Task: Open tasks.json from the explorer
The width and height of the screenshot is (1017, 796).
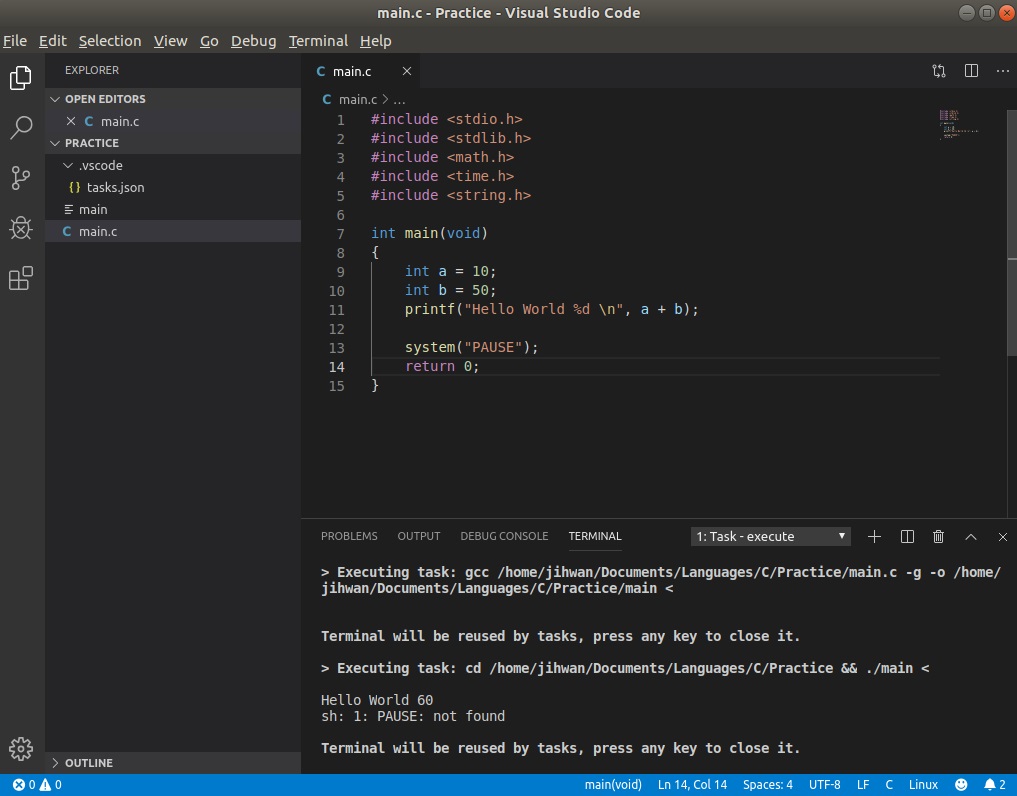Action: 115,187
